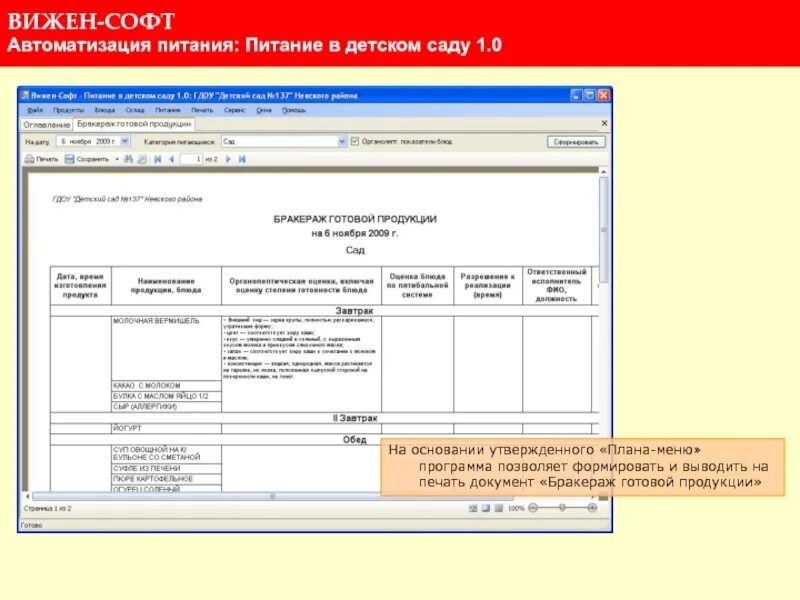This screenshot has height=600, width=800.
Task: Click the zoom slider handle
Action: click(562, 508)
